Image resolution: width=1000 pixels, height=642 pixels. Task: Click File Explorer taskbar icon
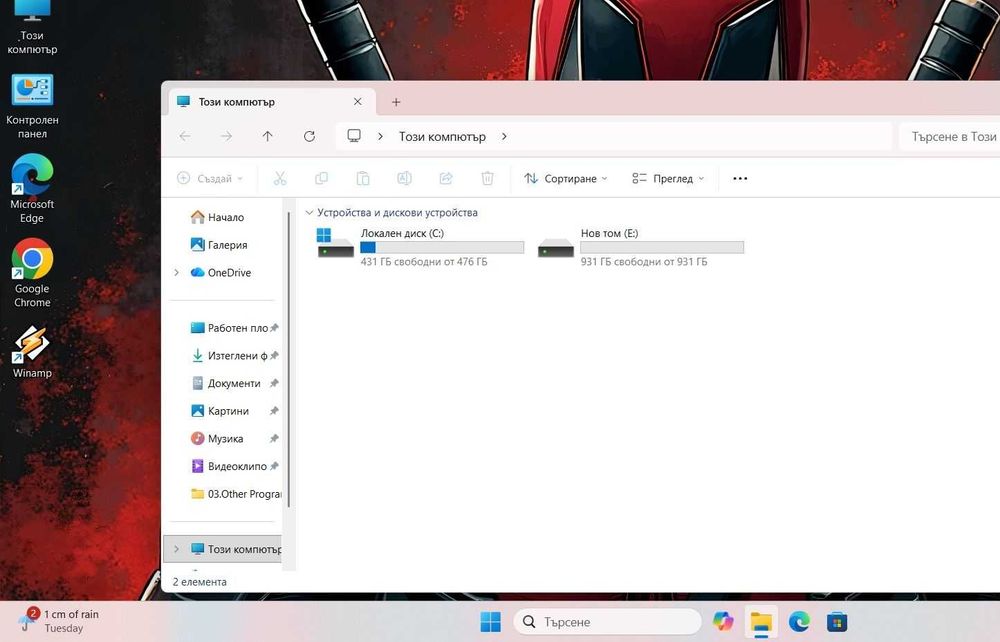761,622
